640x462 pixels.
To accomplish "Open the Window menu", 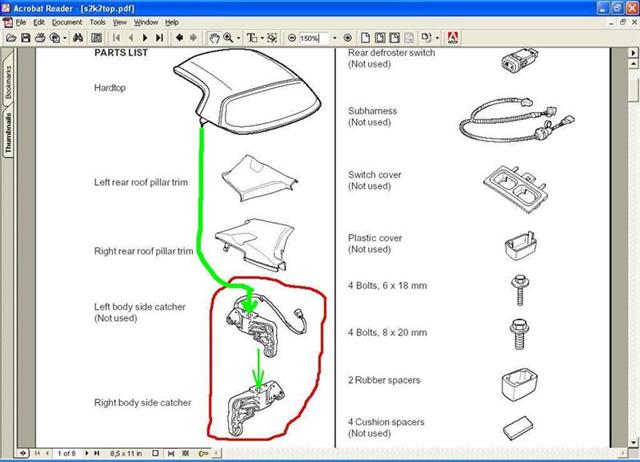I will click(x=146, y=22).
